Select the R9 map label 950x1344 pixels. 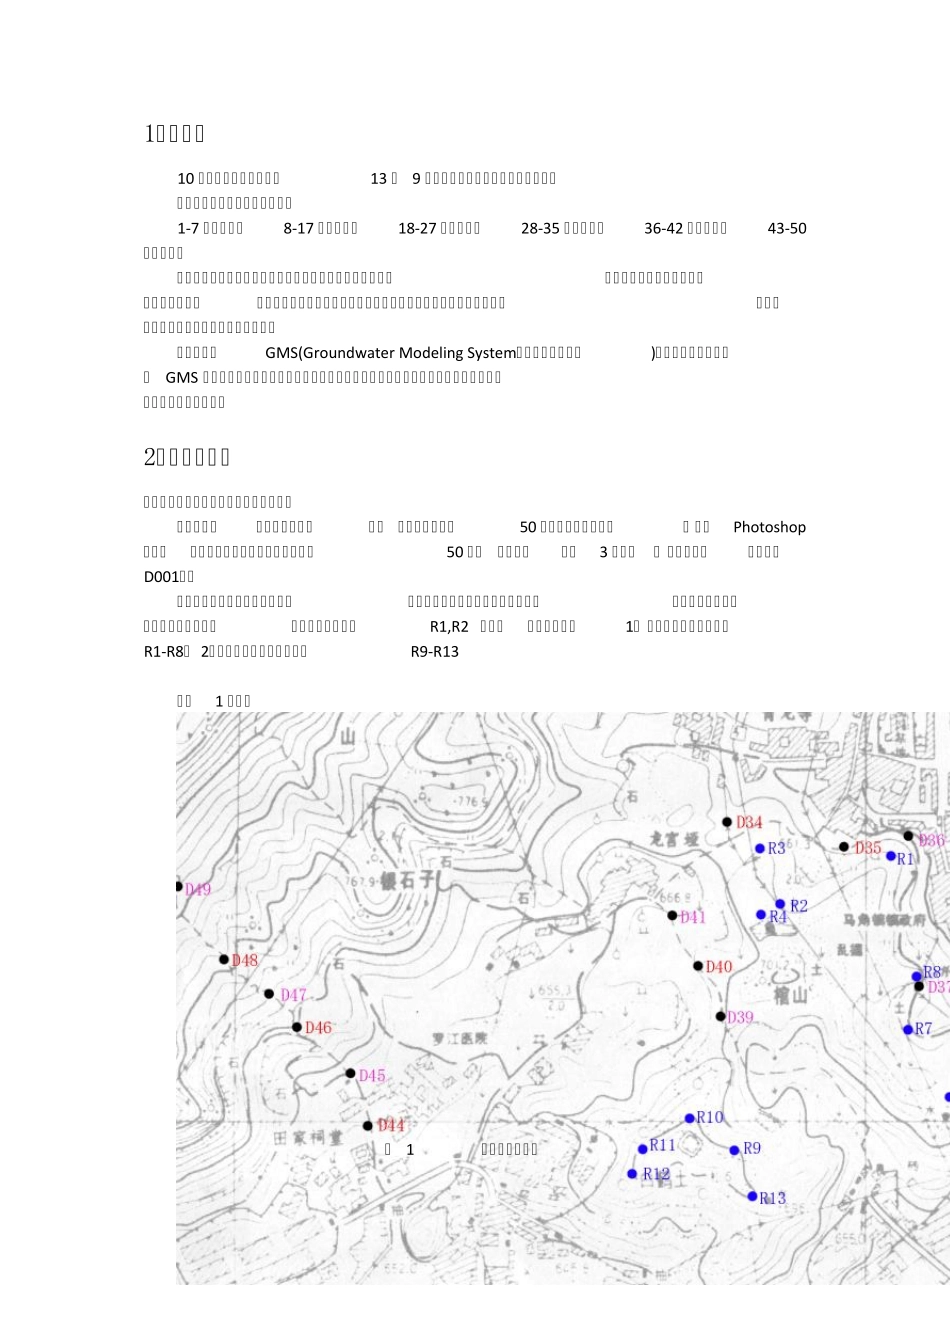pos(752,1149)
